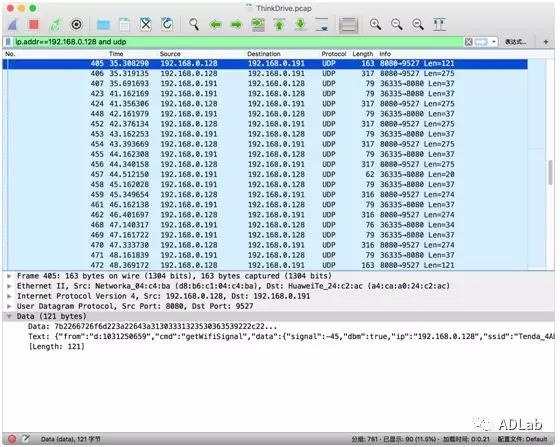Jump to first packet icon
Viewport: 560px width, 447px height.
[279, 24]
